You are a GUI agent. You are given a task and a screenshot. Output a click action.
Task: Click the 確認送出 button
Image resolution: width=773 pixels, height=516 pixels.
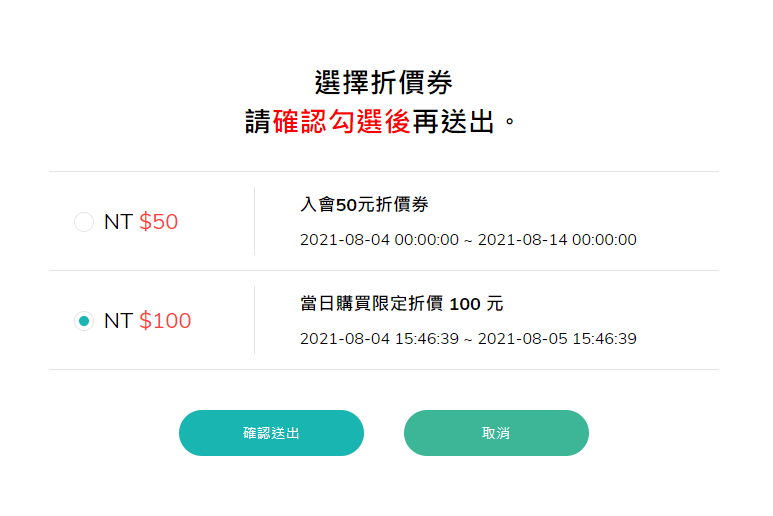coord(271,433)
